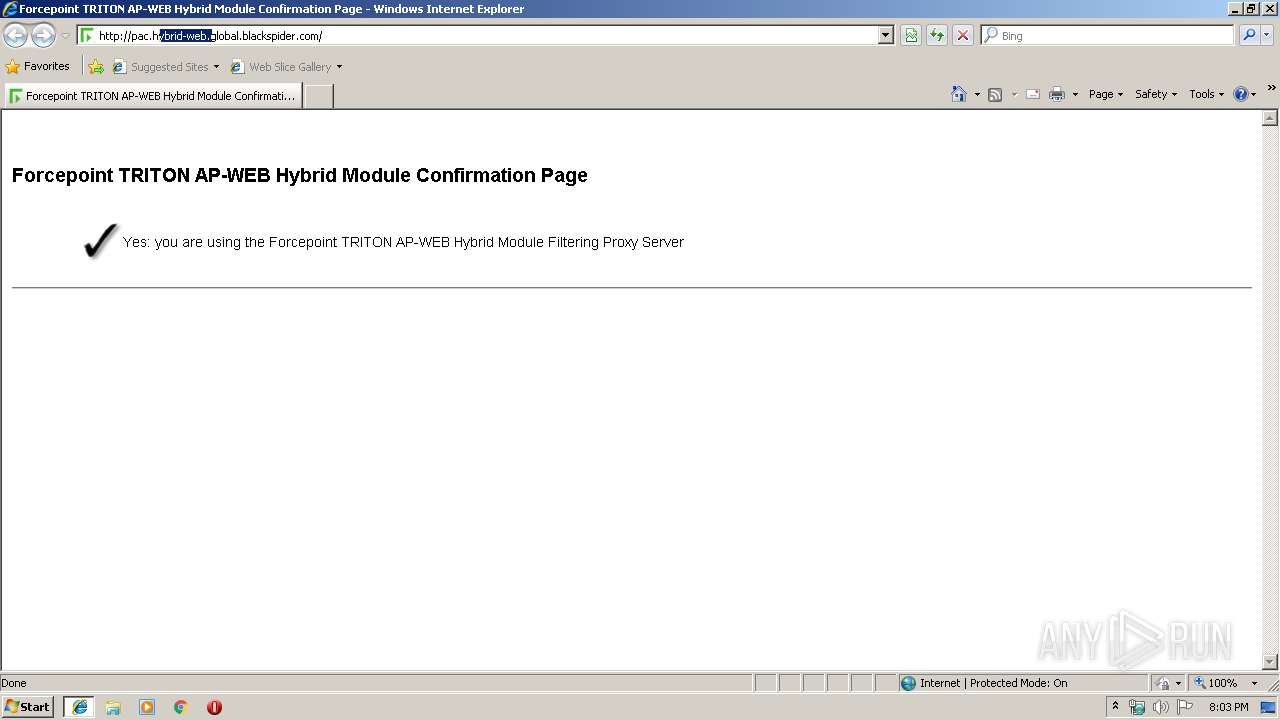The width and height of the screenshot is (1280, 720).
Task: Click the vertical scrollbar down arrow
Action: point(1270,662)
